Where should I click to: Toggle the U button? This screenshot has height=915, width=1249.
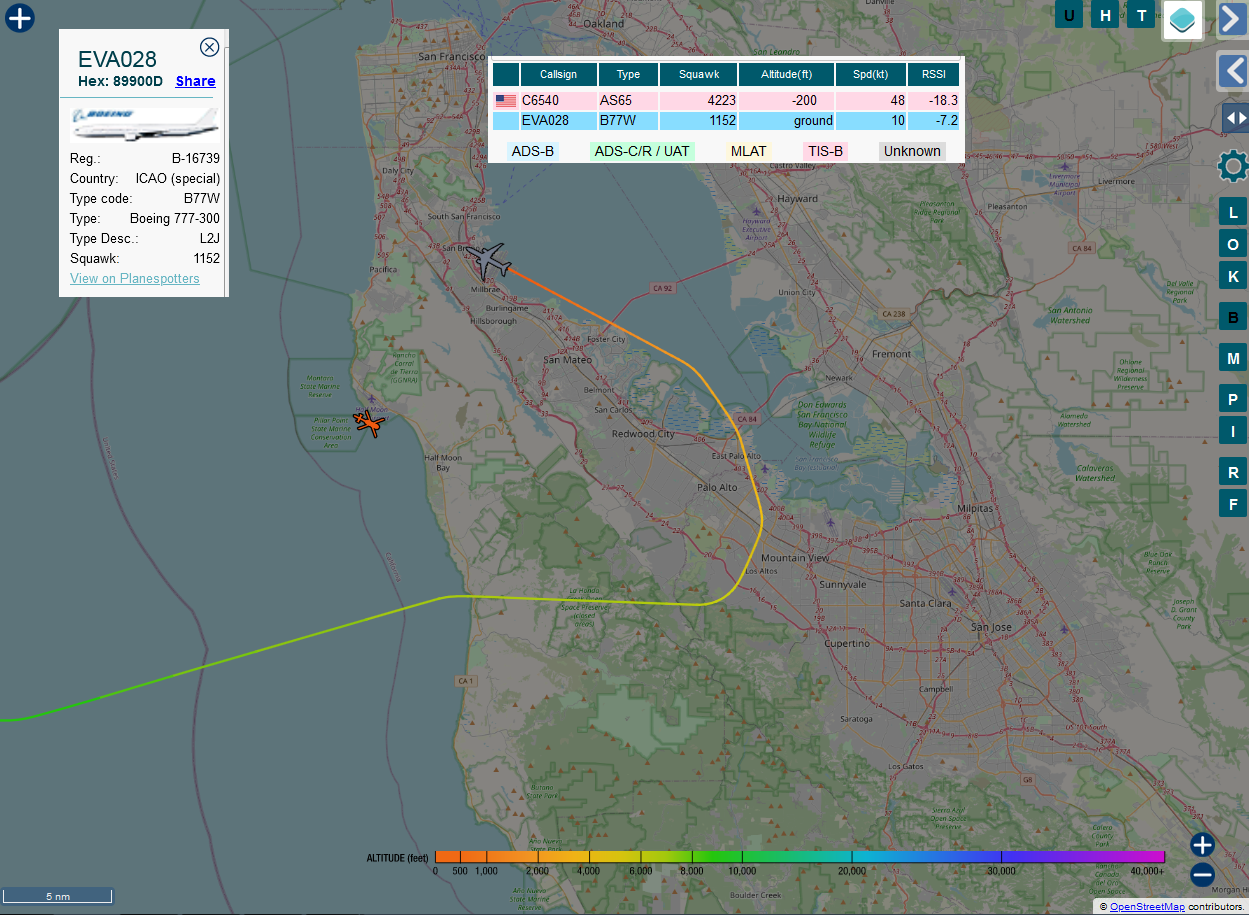[1069, 15]
